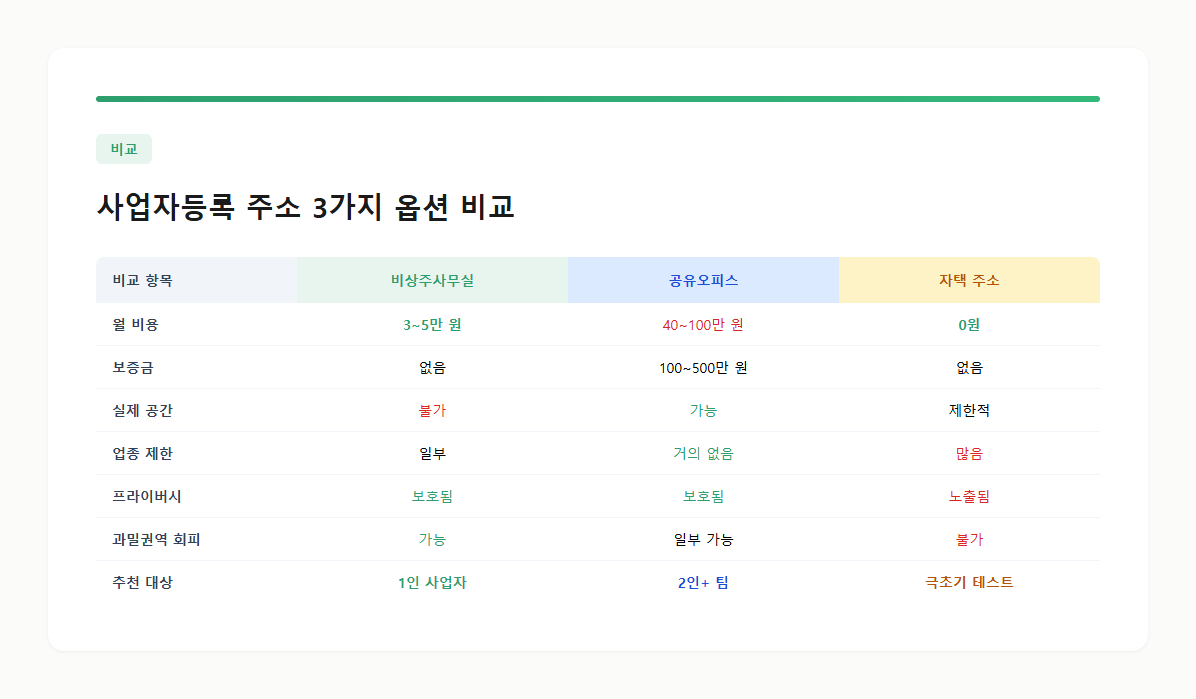Click the 40~100만 원 cell
This screenshot has height=699, width=1196.
pos(703,324)
